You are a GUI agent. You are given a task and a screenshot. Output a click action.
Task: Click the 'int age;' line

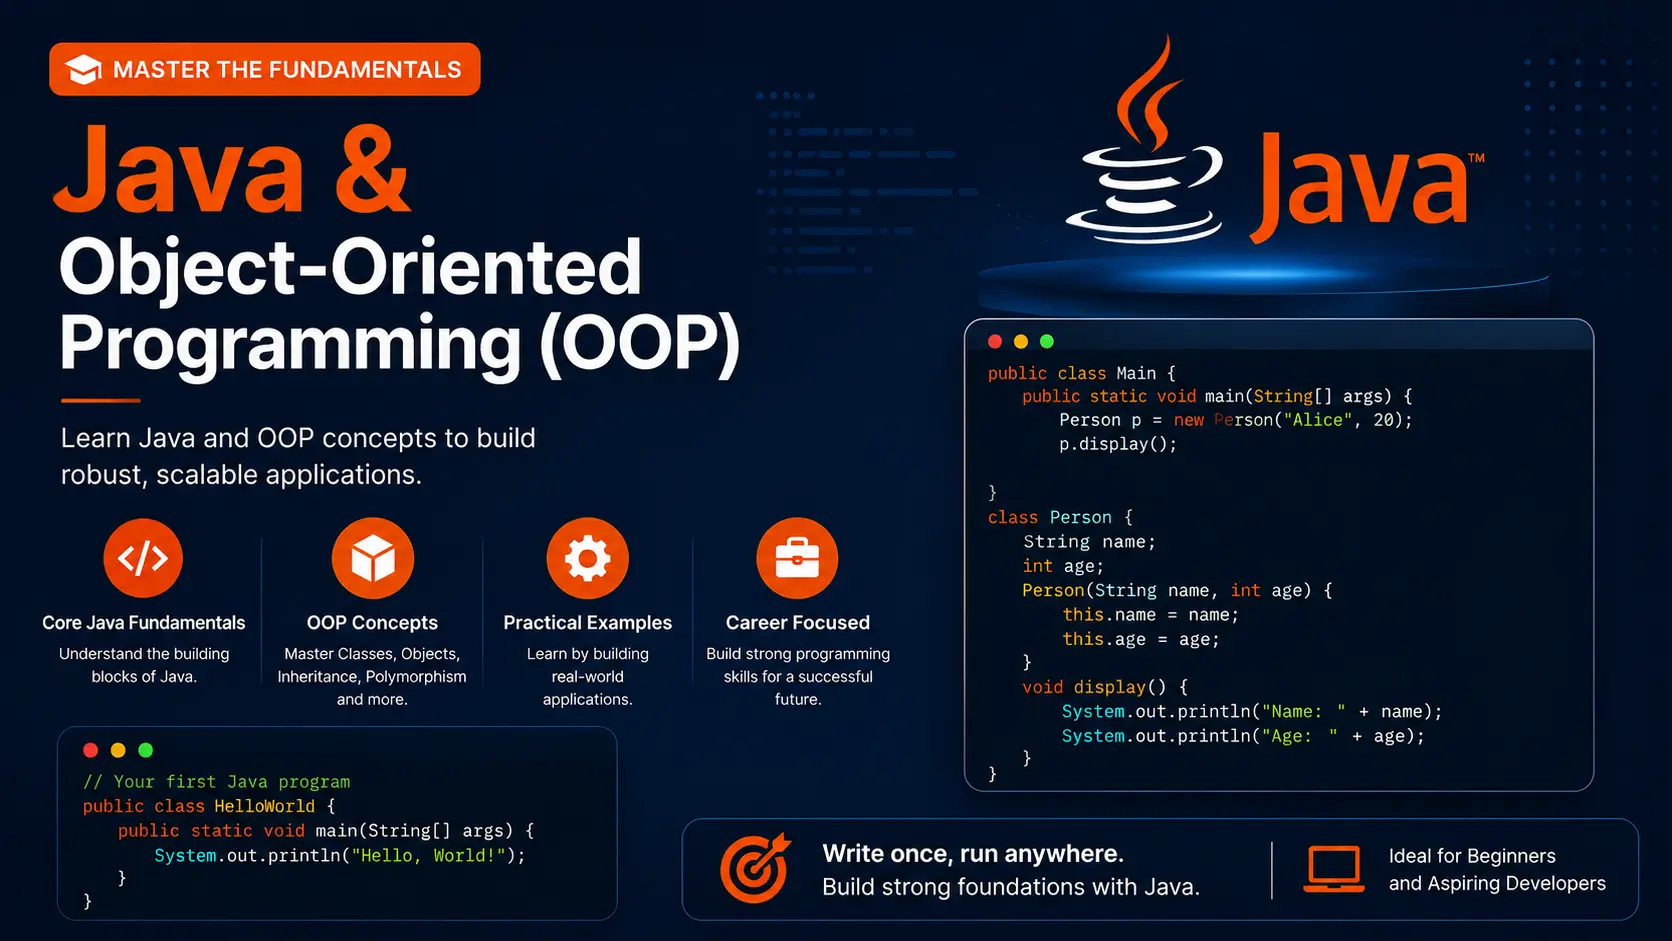(1063, 566)
